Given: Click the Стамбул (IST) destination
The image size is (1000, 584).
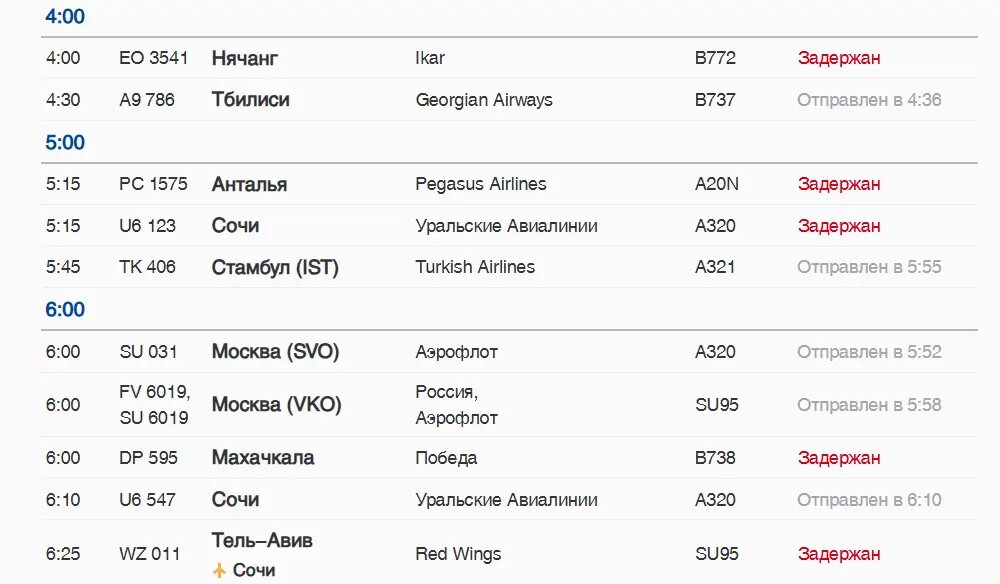Looking at the screenshot, I should click(275, 267).
